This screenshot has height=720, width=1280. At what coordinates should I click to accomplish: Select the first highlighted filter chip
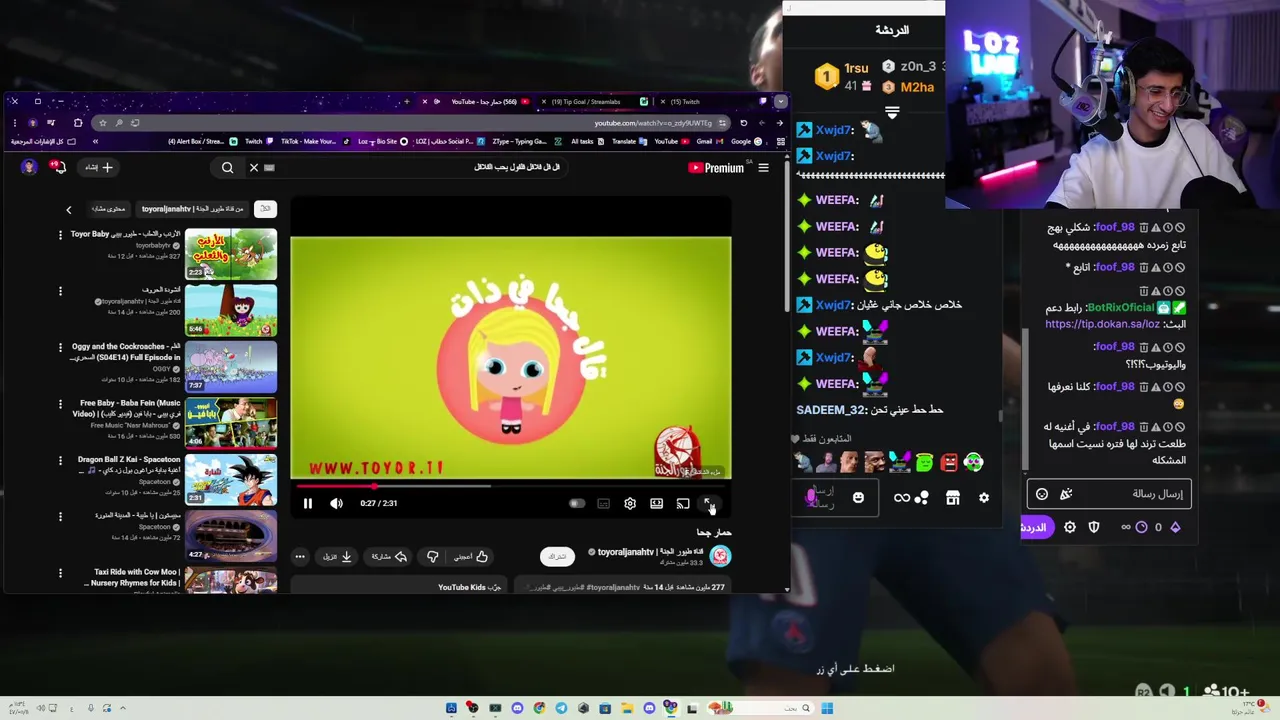[x=265, y=209]
